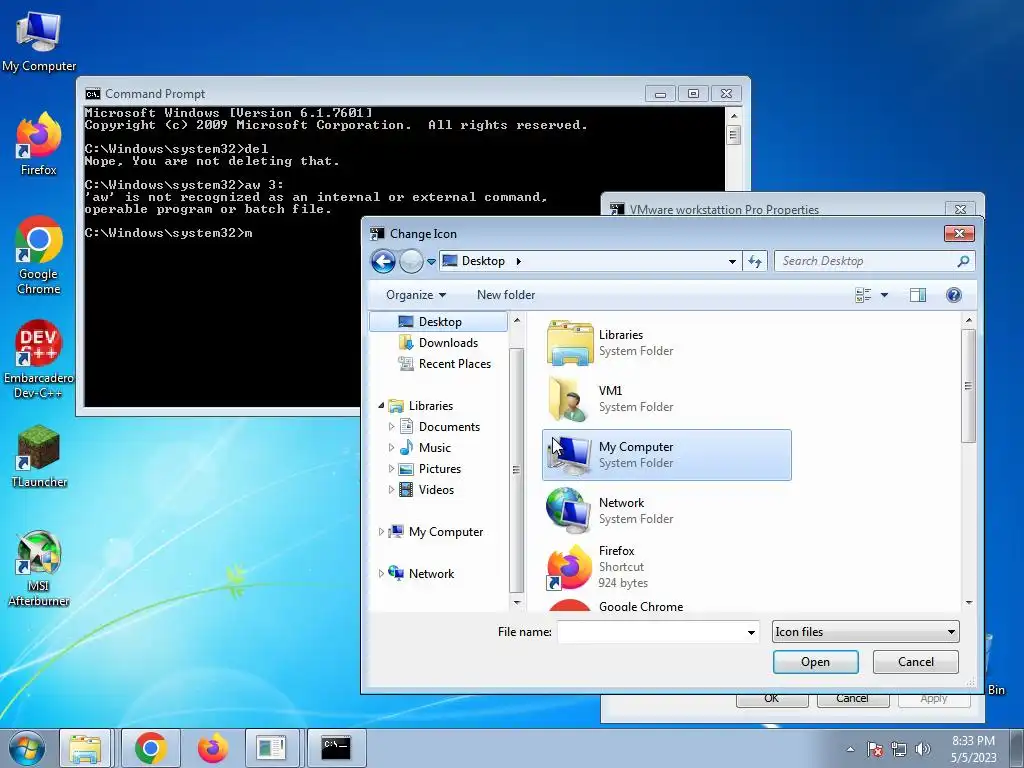Open TLauncher desktop shortcut
Screen dimensions: 1024x768
[39, 456]
